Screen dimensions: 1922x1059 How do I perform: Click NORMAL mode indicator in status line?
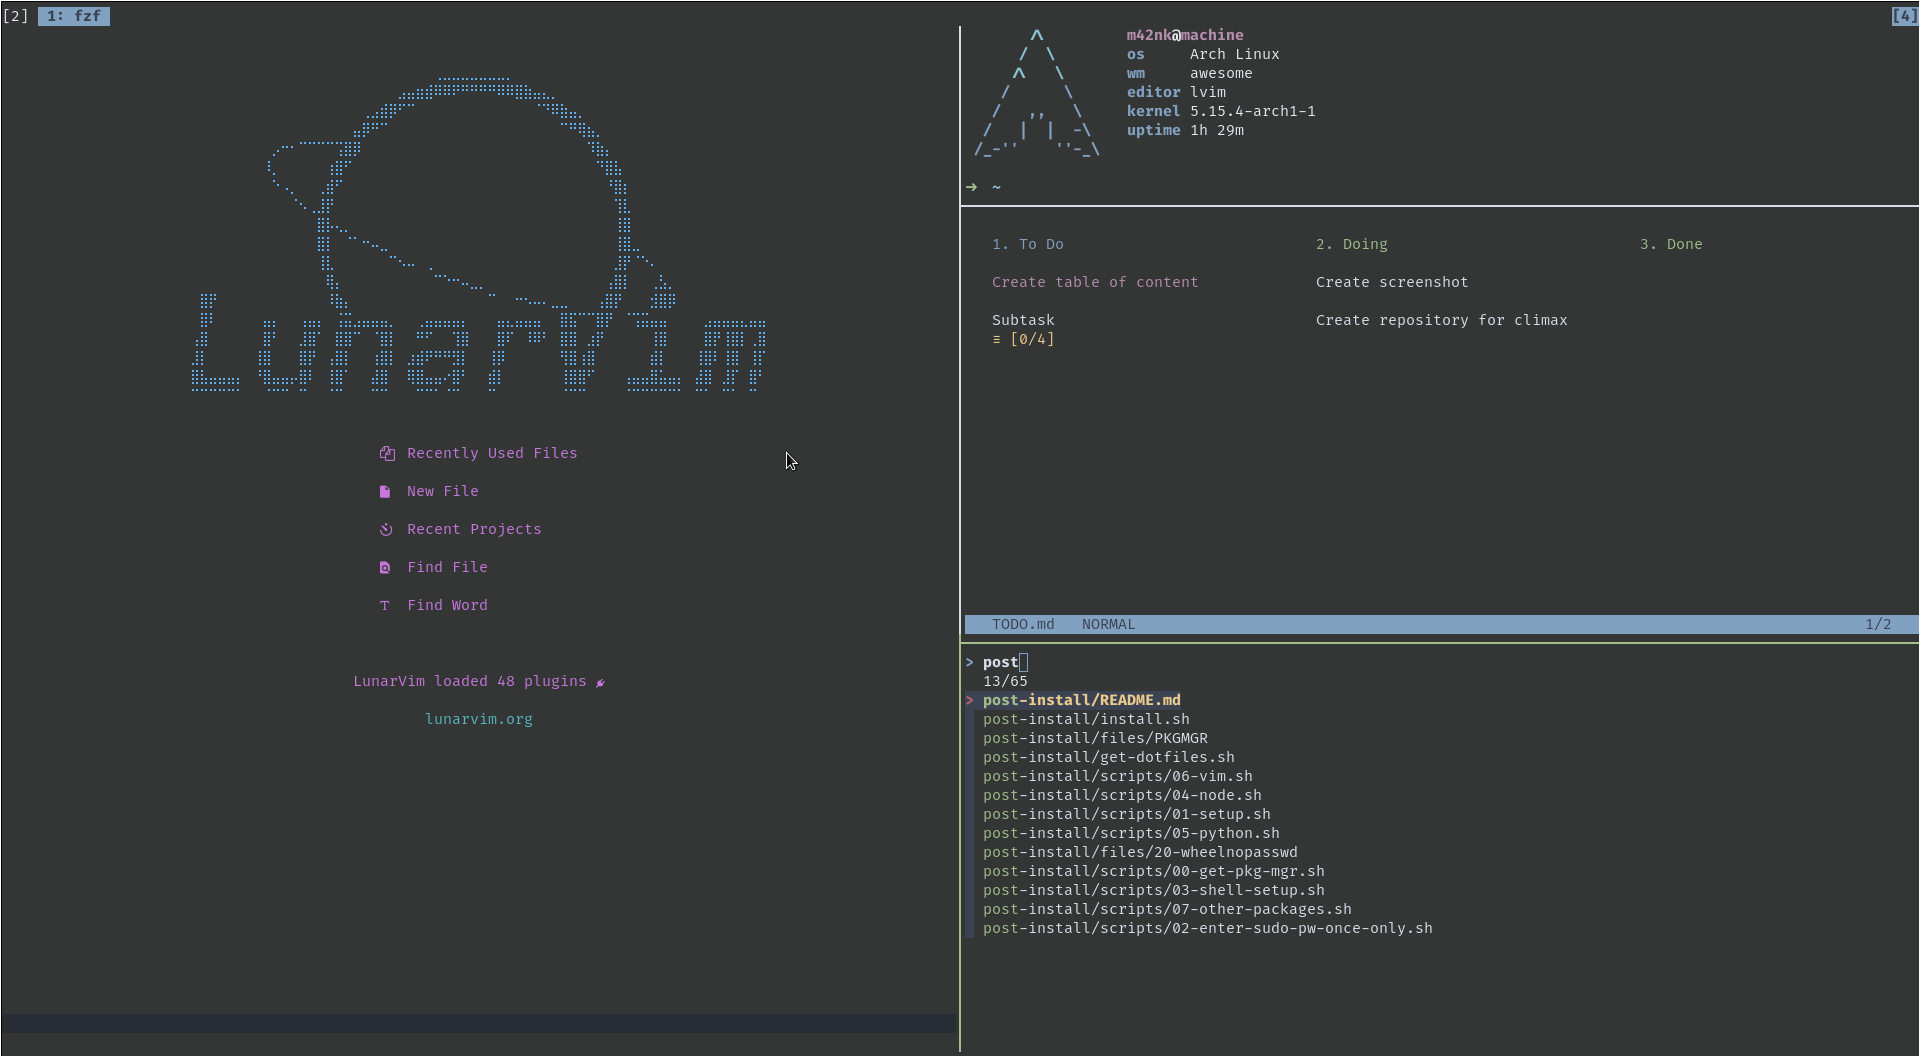click(x=1108, y=625)
